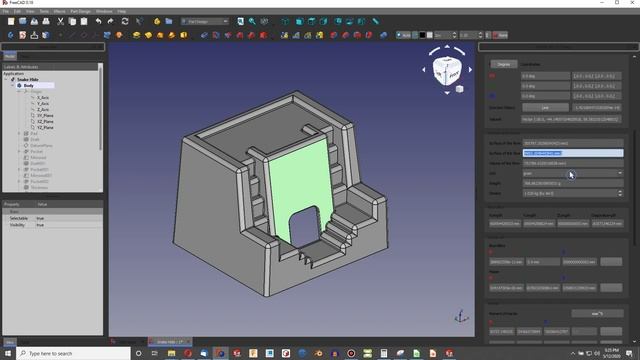The image size is (640, 360).
Task: Click the Open document toolbar icon
Action: coord(23,21)
